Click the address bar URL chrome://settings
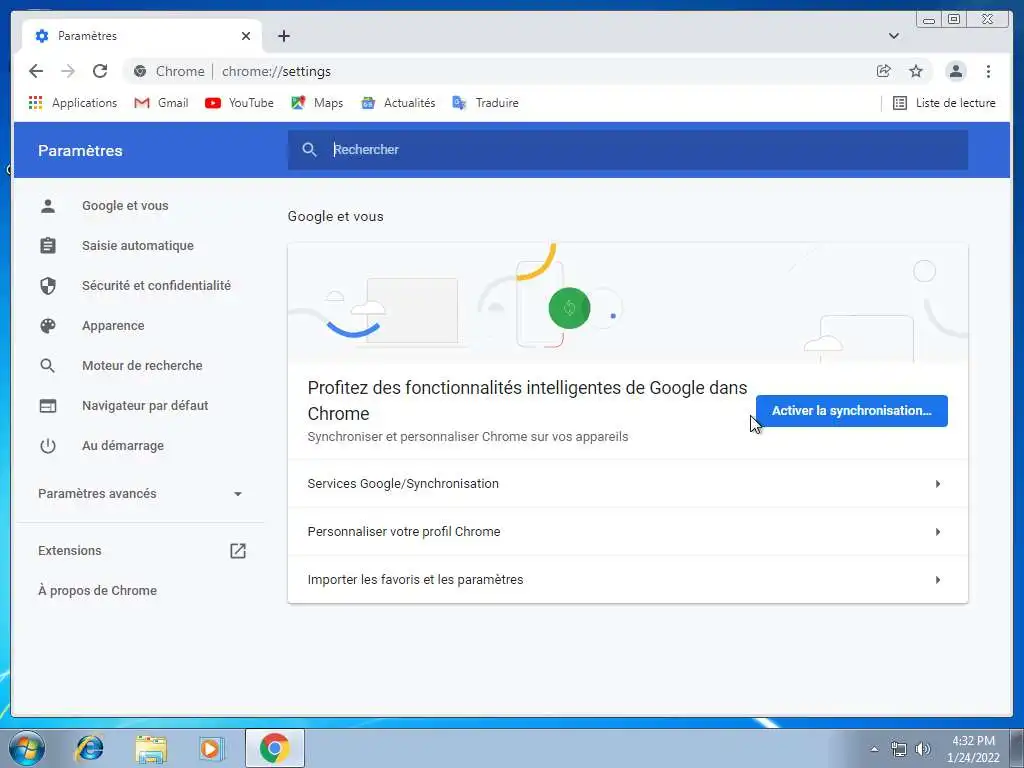Viewport: 1024px width, 768px height. [276, 71]
